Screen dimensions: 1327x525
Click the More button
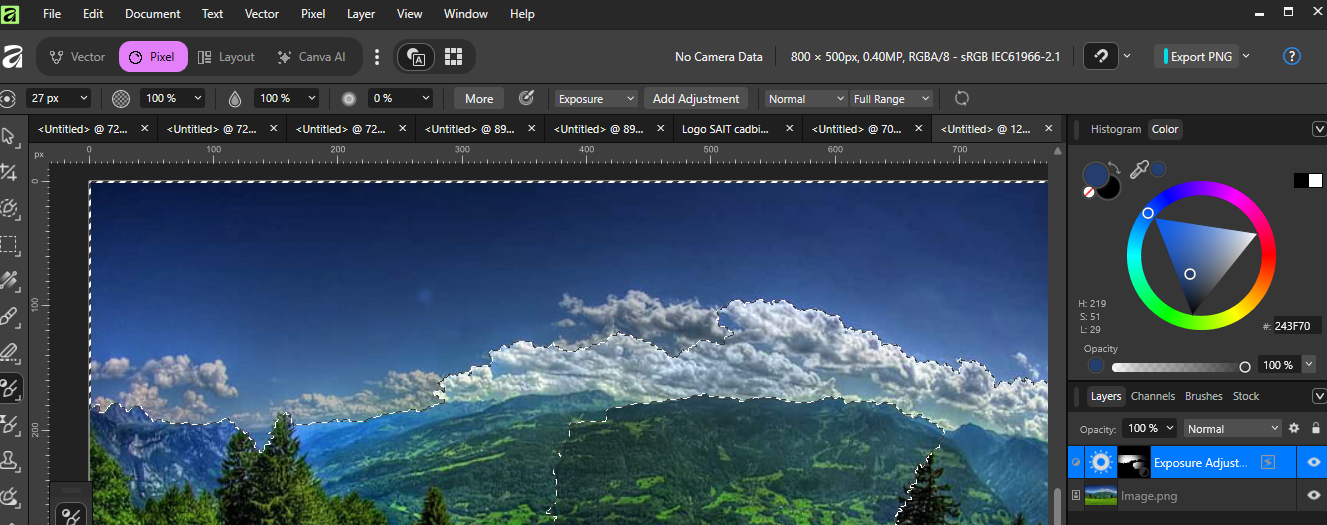[479, 99]
